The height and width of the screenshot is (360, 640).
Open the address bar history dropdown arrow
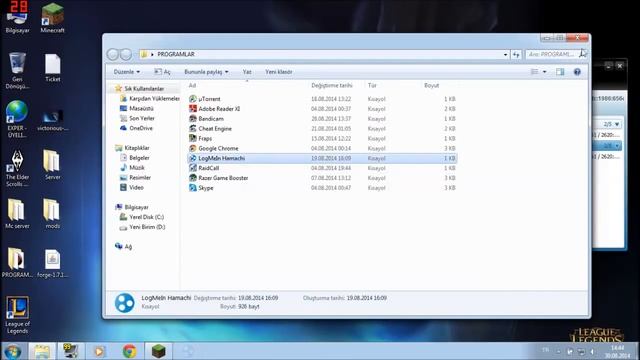point(505,54)
